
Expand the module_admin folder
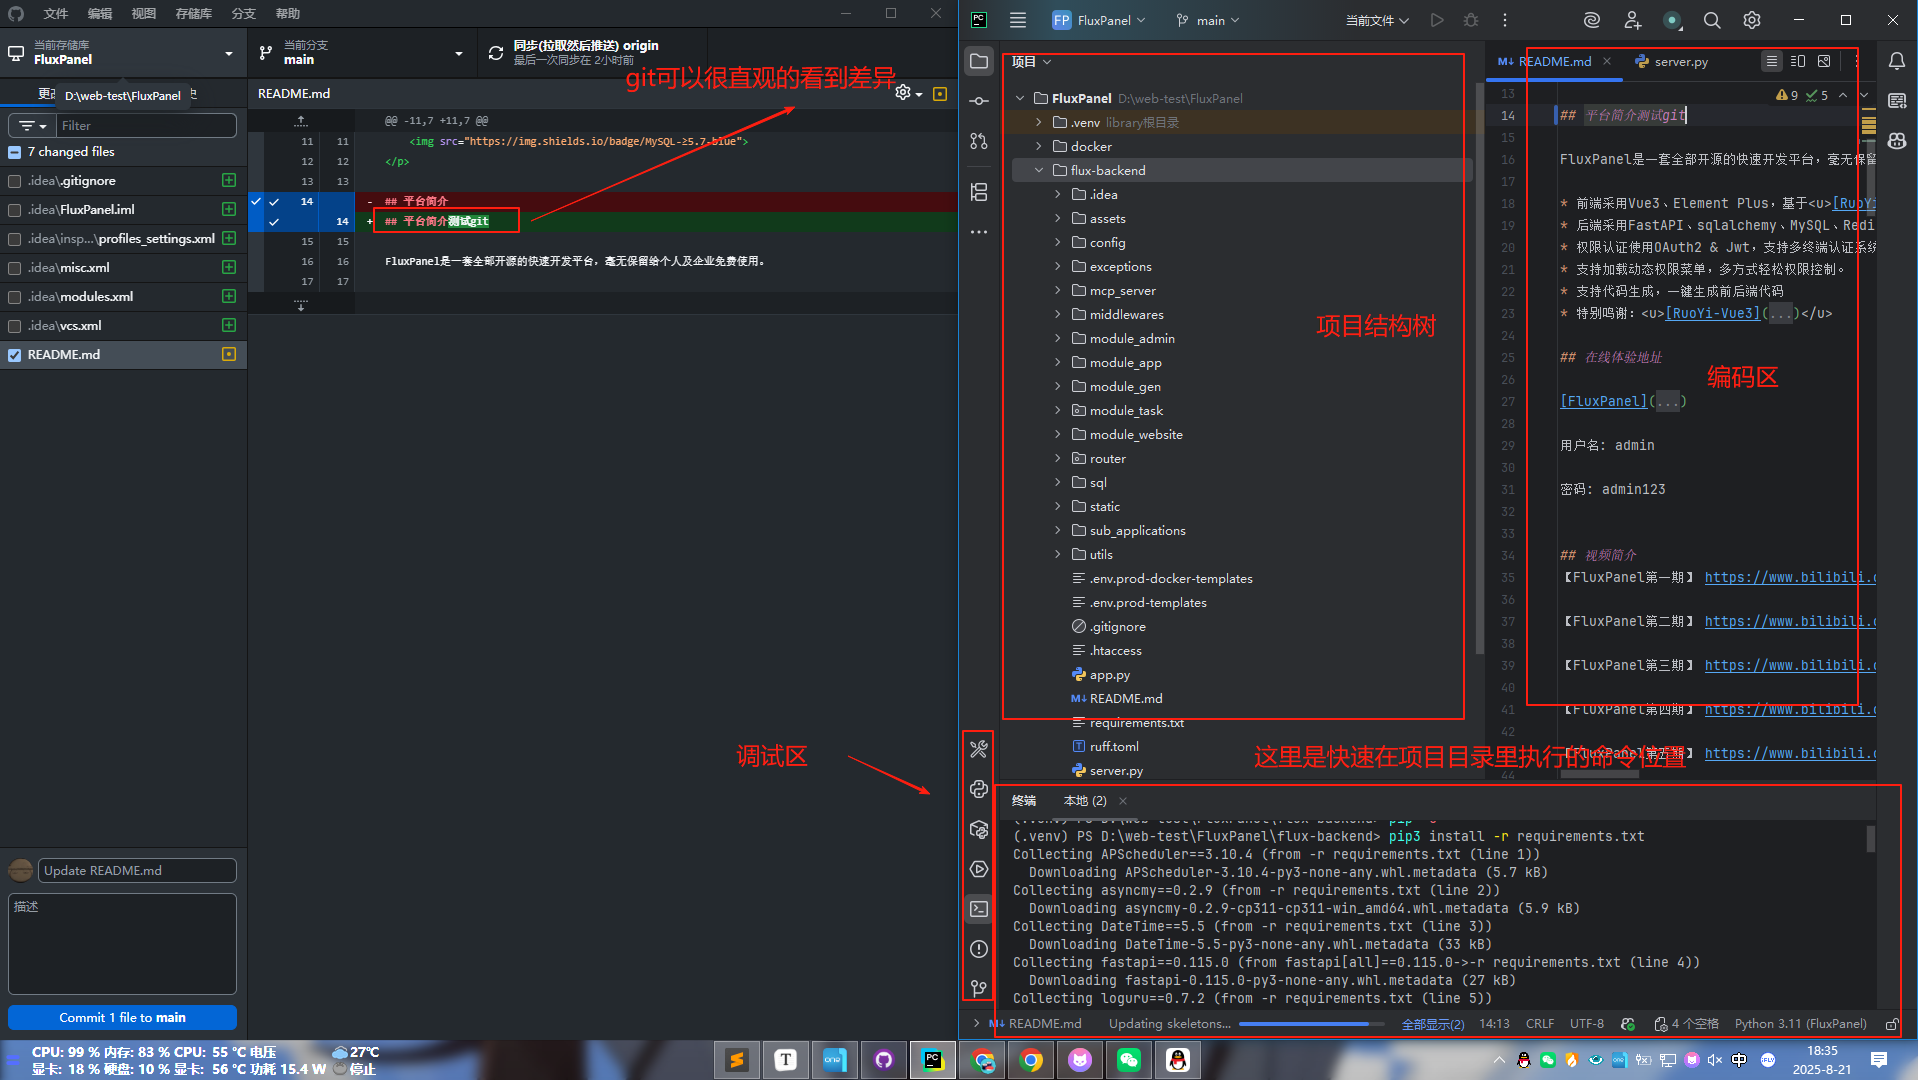click(x=1058, y=338)
